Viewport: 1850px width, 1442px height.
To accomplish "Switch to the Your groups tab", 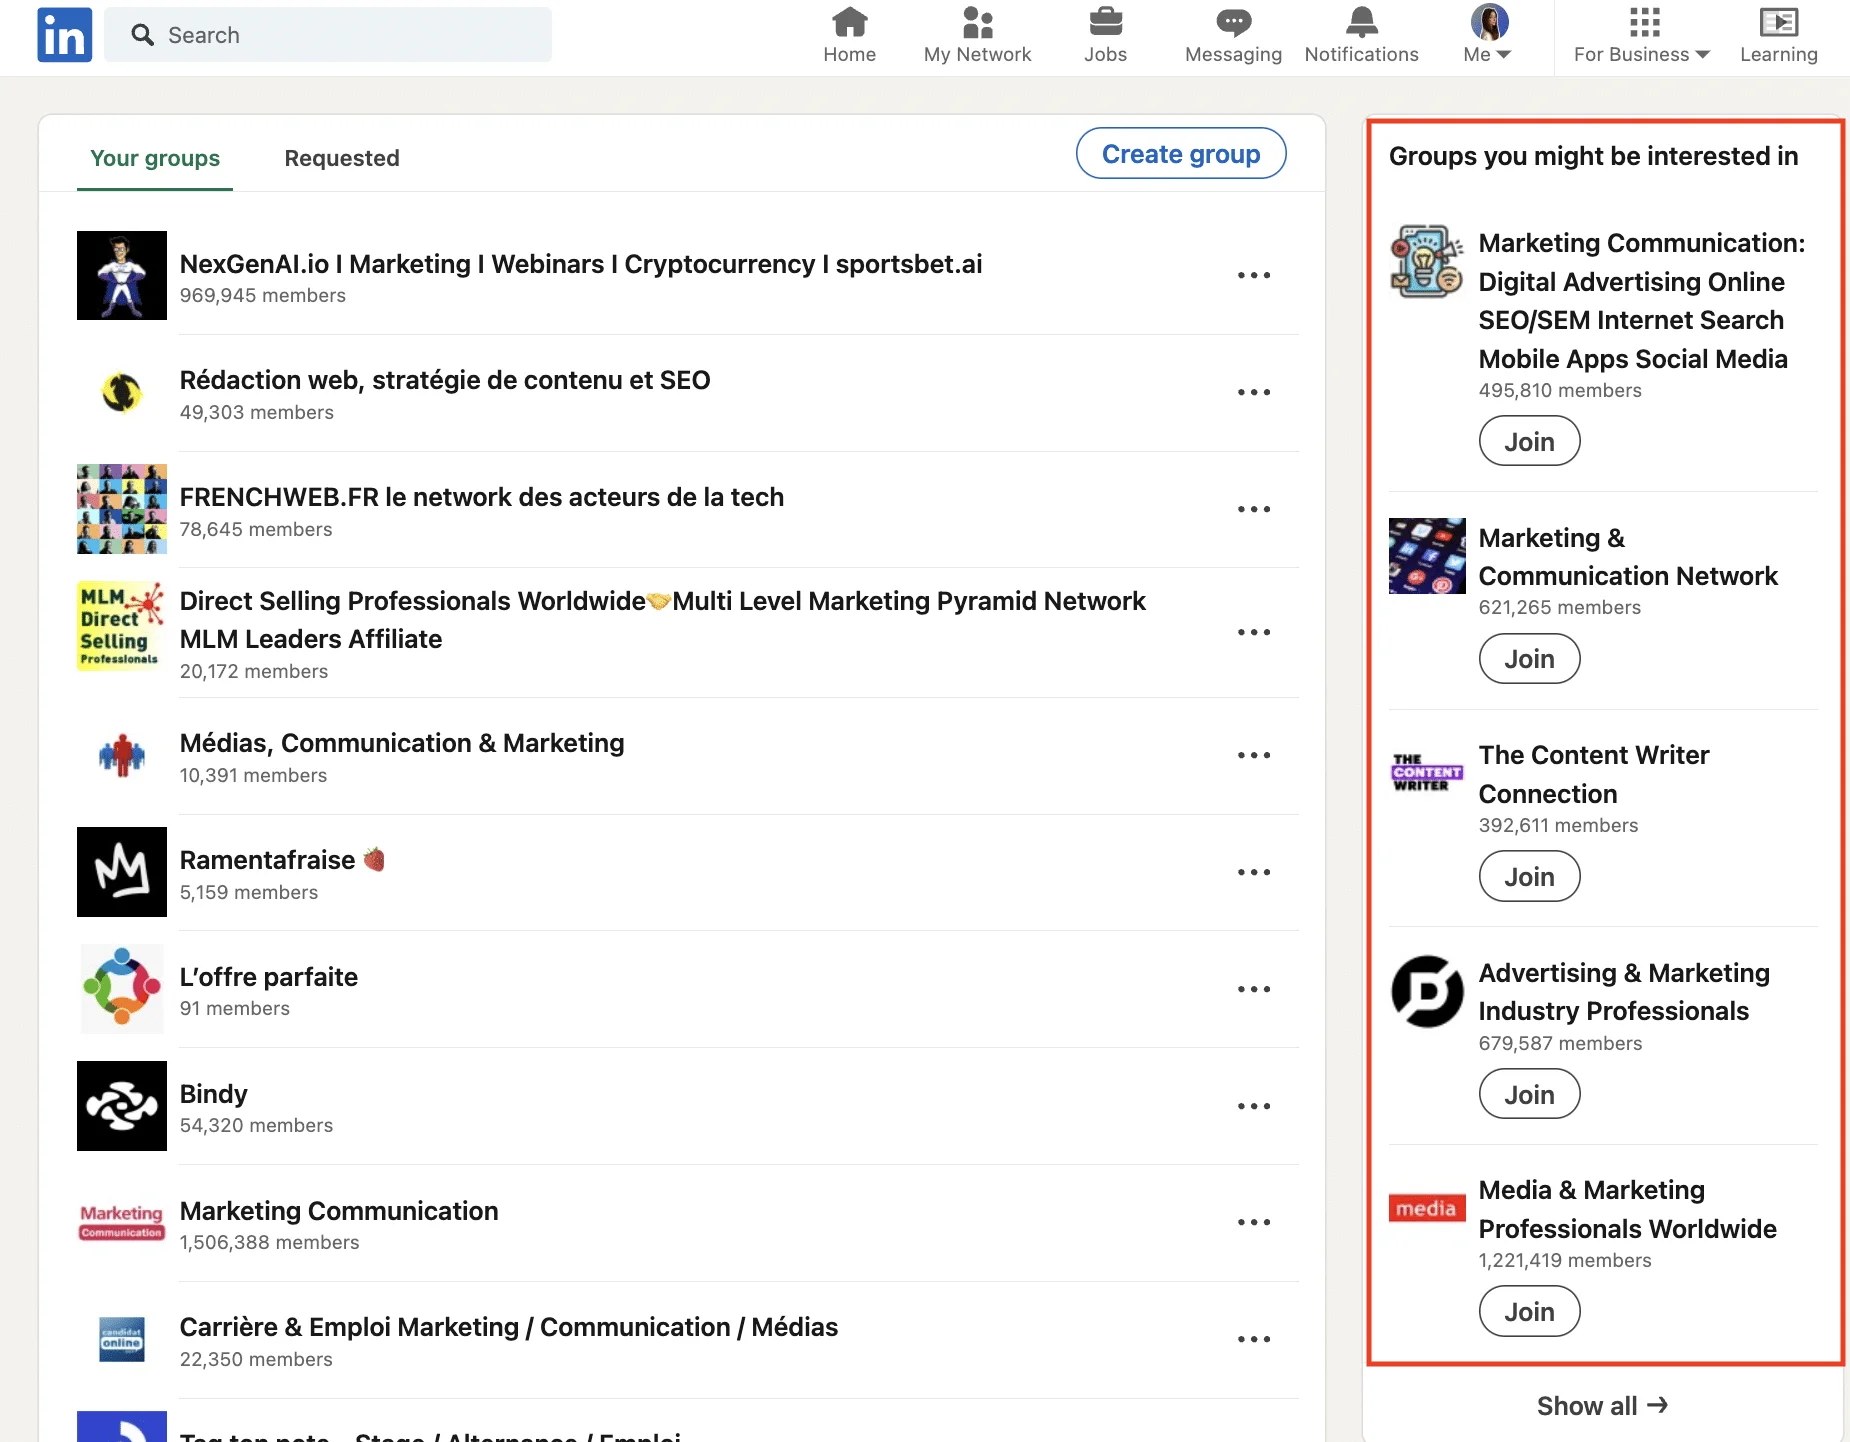I will (155, 158).
